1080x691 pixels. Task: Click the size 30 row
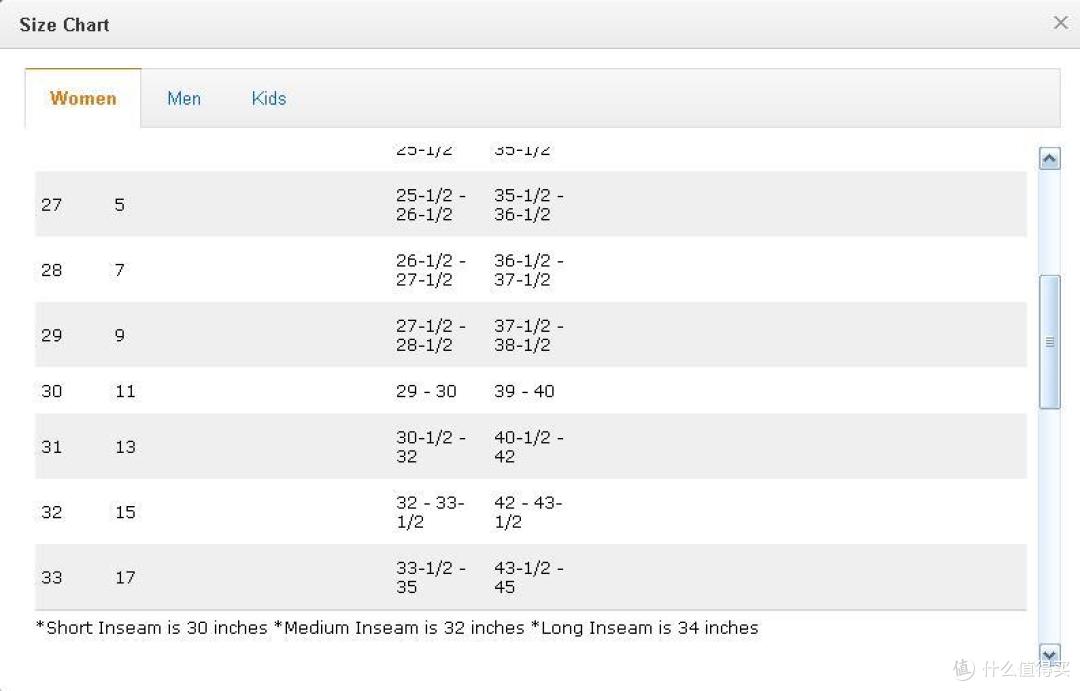pyautogui.click(x=530, y=391)
